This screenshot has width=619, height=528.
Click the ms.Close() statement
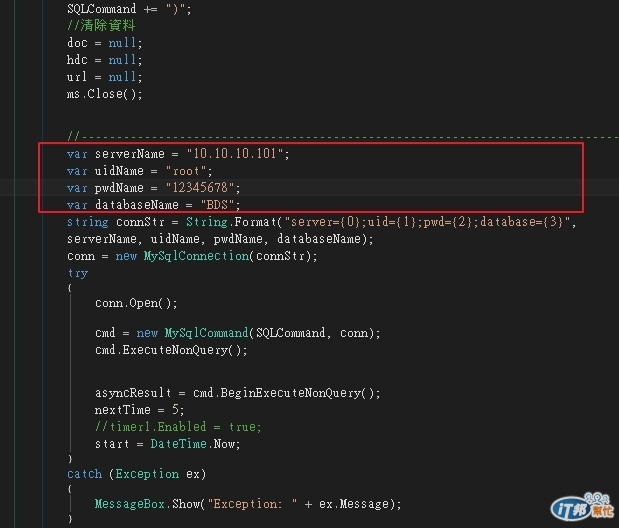104,94
